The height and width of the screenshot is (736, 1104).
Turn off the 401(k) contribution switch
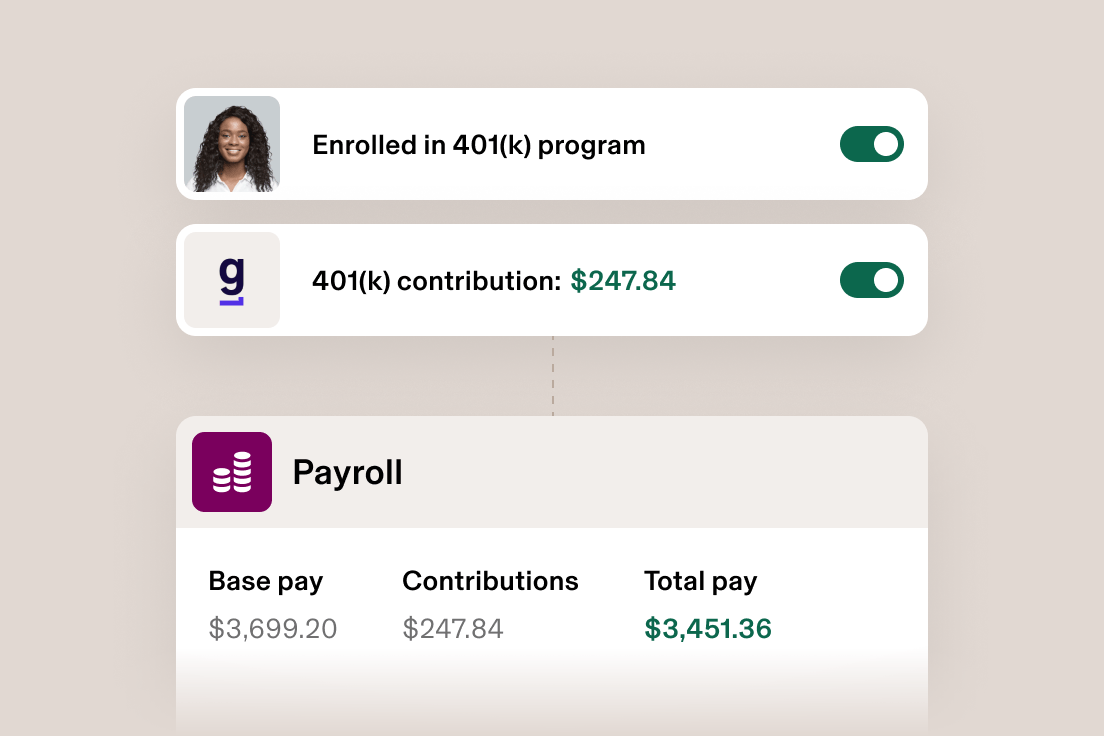(871, 280)
